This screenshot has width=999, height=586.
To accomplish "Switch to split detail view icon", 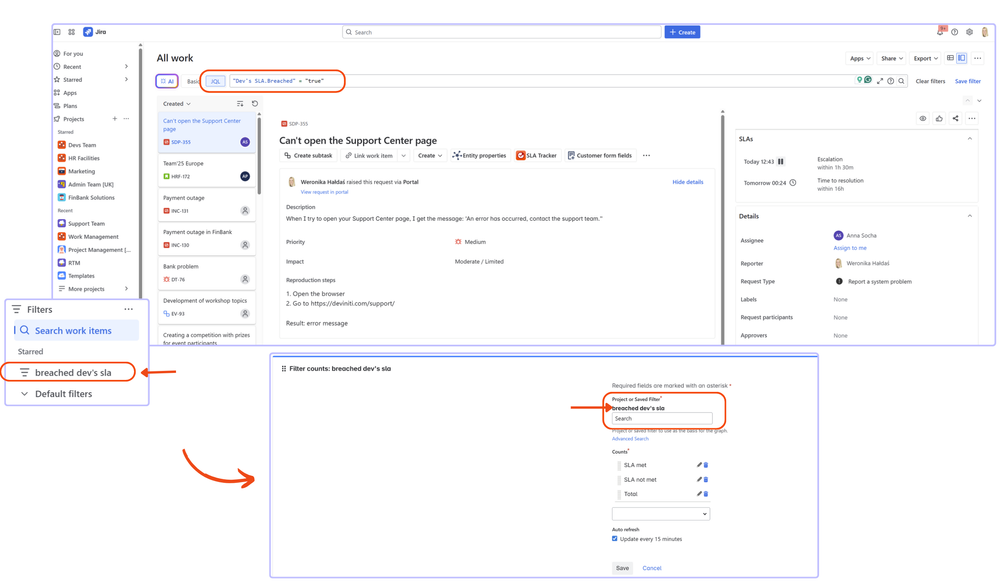I will coord(961,58).
